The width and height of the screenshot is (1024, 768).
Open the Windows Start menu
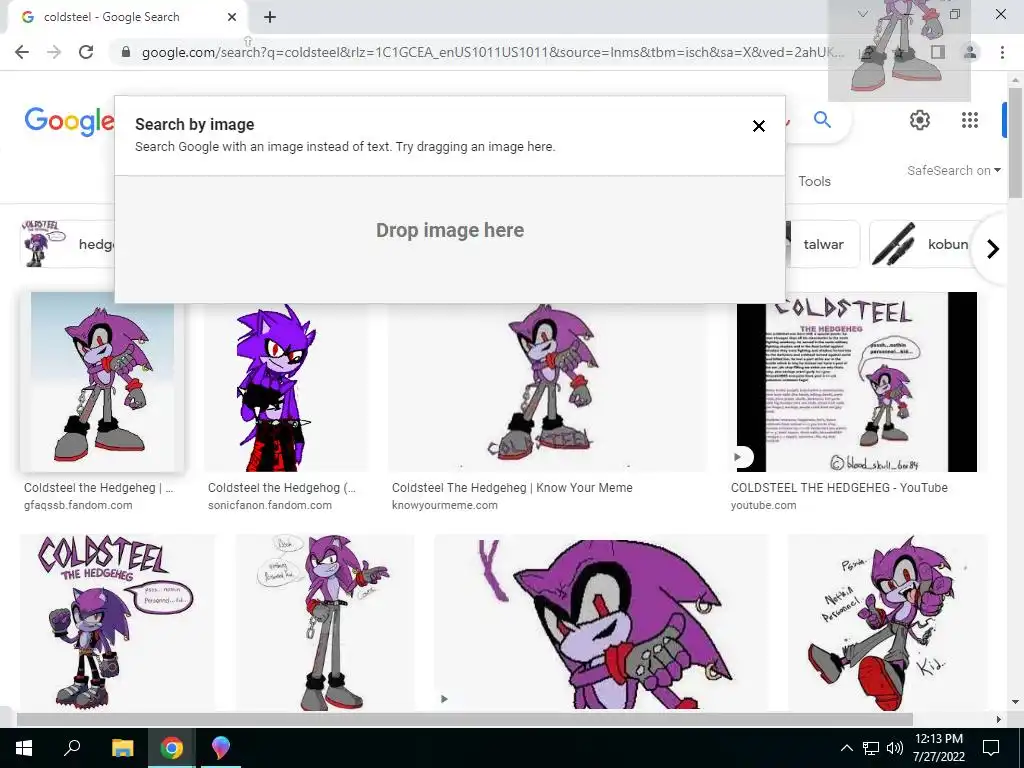pos(24,748)
